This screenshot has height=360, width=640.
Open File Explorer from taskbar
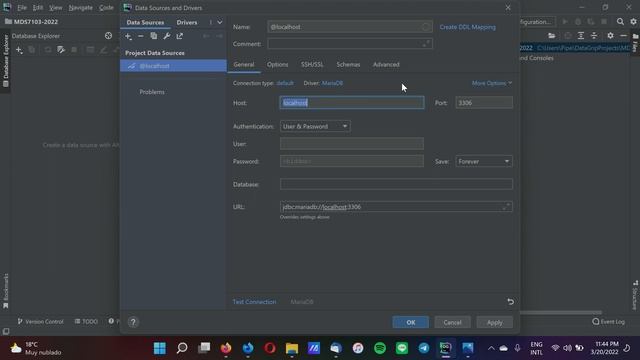point(292,348)
